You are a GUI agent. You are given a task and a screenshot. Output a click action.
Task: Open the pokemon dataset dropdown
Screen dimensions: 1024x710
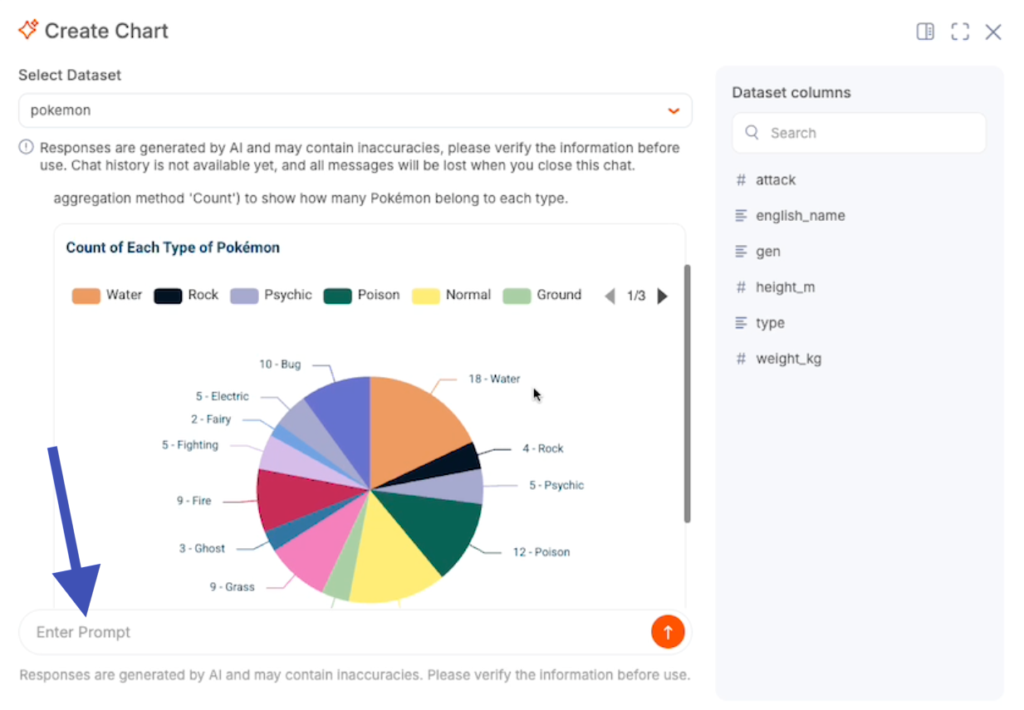355,110
